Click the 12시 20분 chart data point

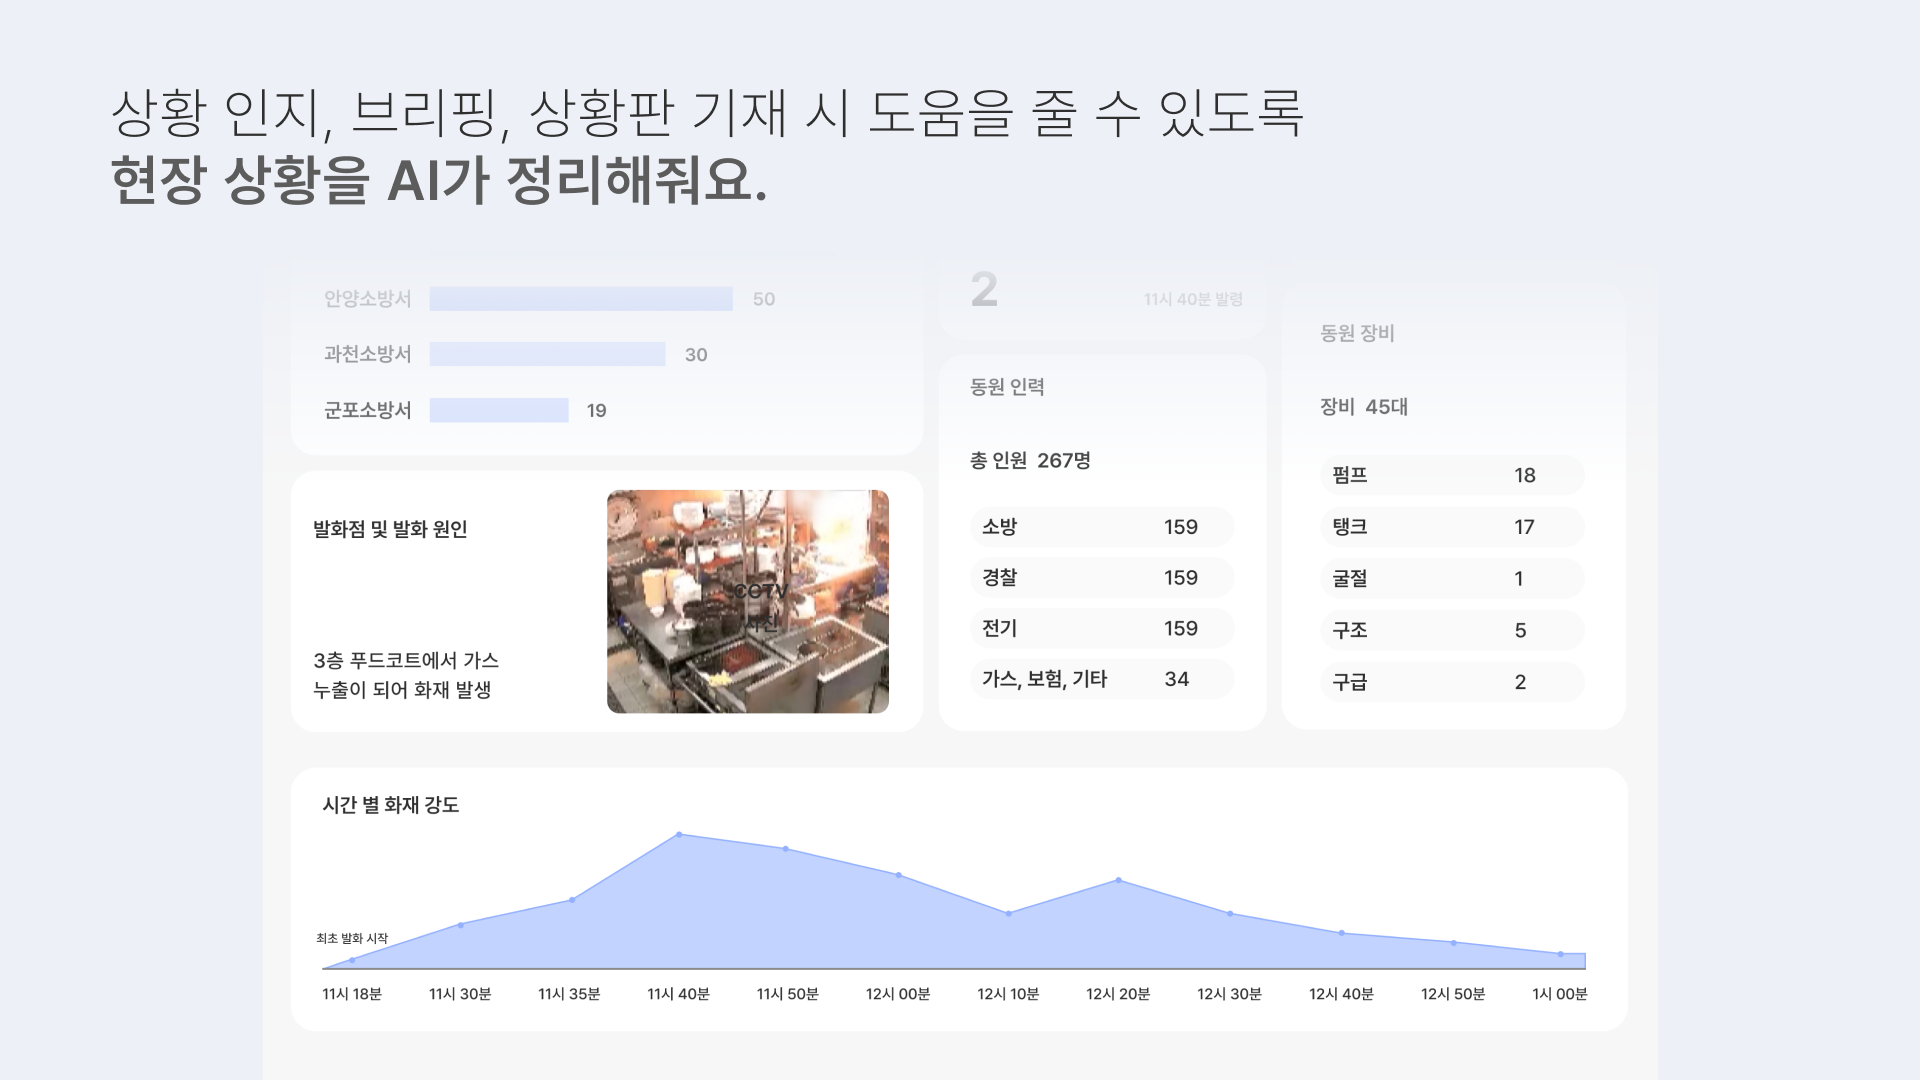(1118, 880)
